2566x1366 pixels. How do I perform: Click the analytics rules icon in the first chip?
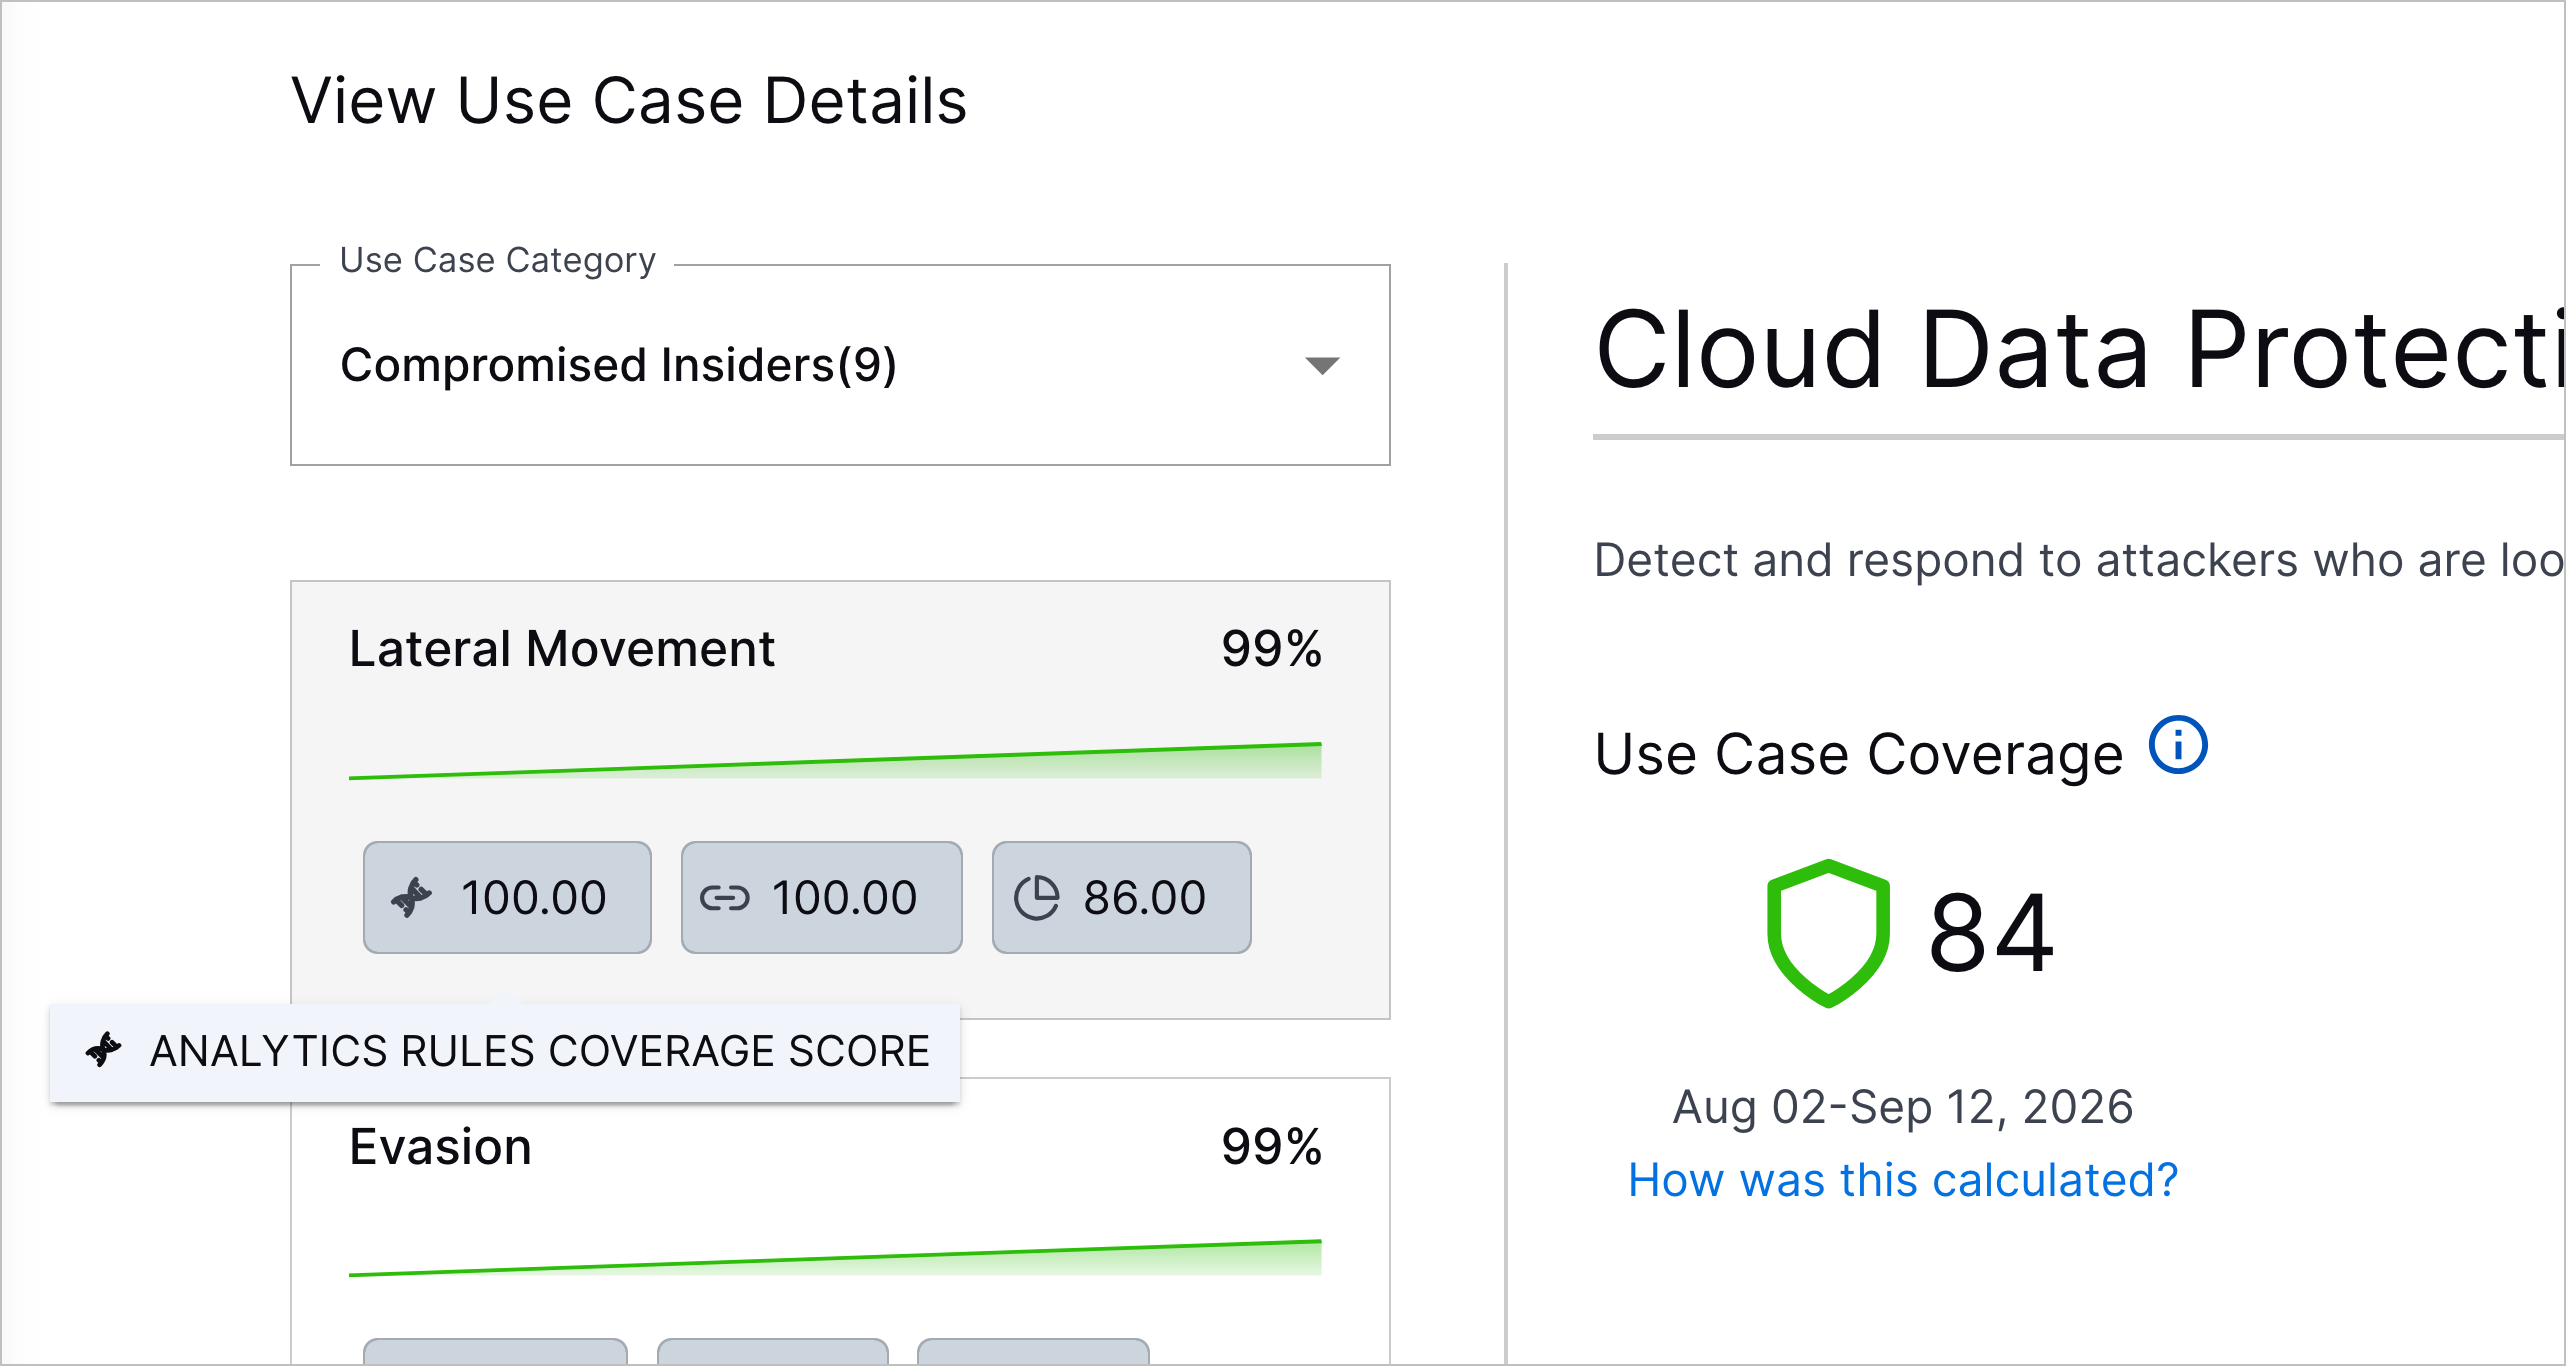(411, 897)
